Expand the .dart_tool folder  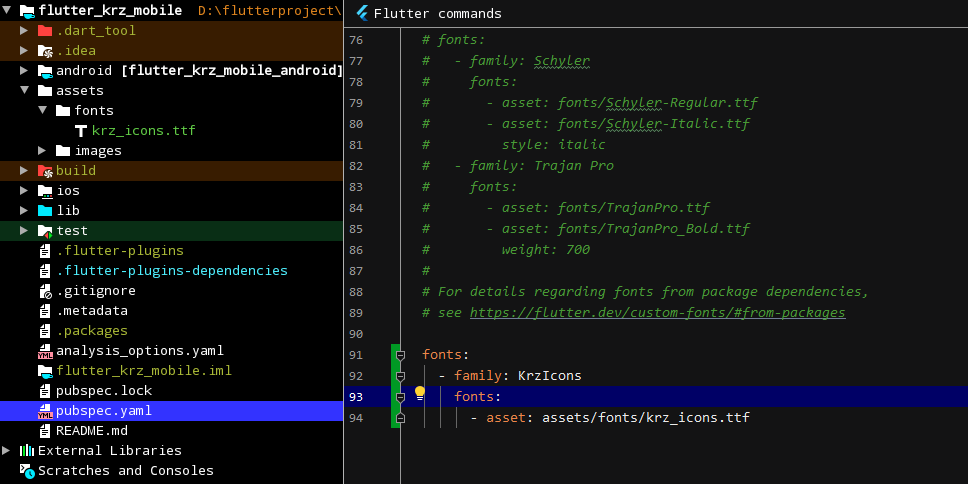(x=25, y=31)
